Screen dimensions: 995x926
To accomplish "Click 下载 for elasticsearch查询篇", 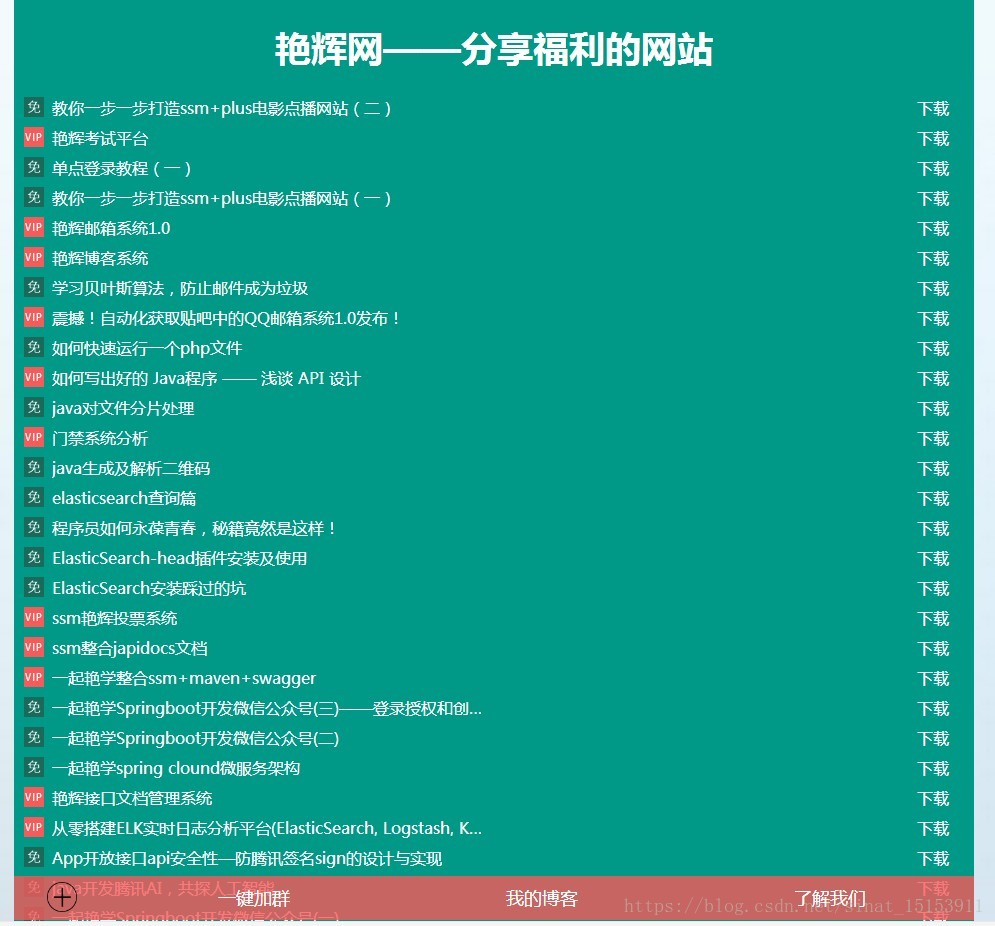I will [933, 498].
